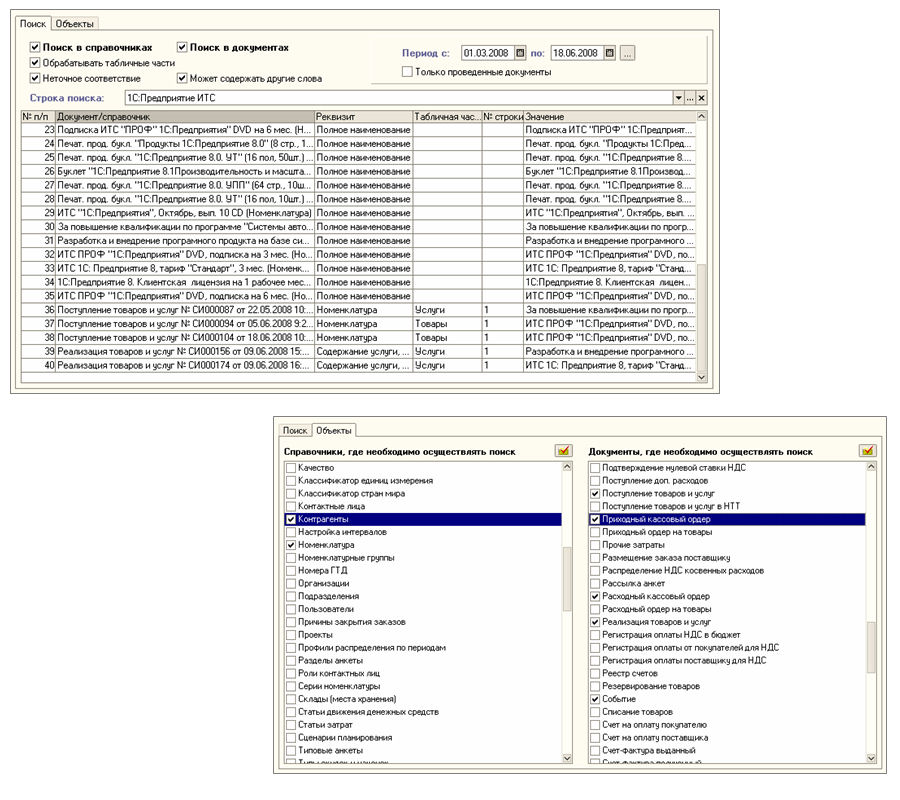Open calendar picker for end date 18.06.2008
Image resolution: width=900 pixels, height=800 pixels.
click(610, 53)
